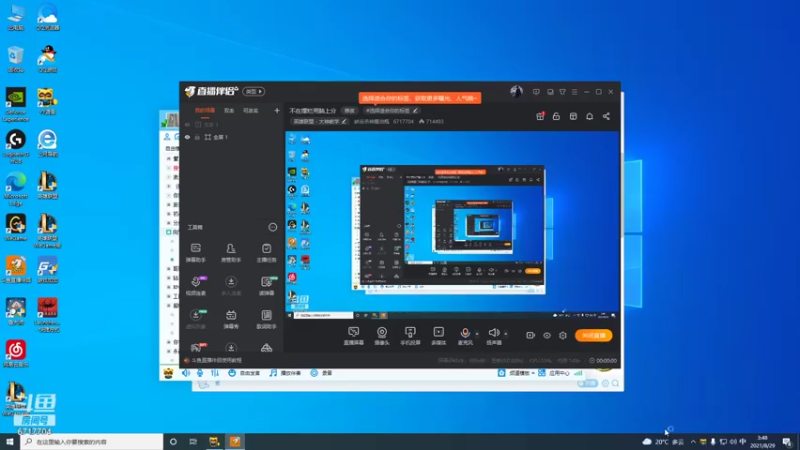Open the 读弹幕 tool in the toolbox
The image size is (800, 450).
[x=266, y=286]
